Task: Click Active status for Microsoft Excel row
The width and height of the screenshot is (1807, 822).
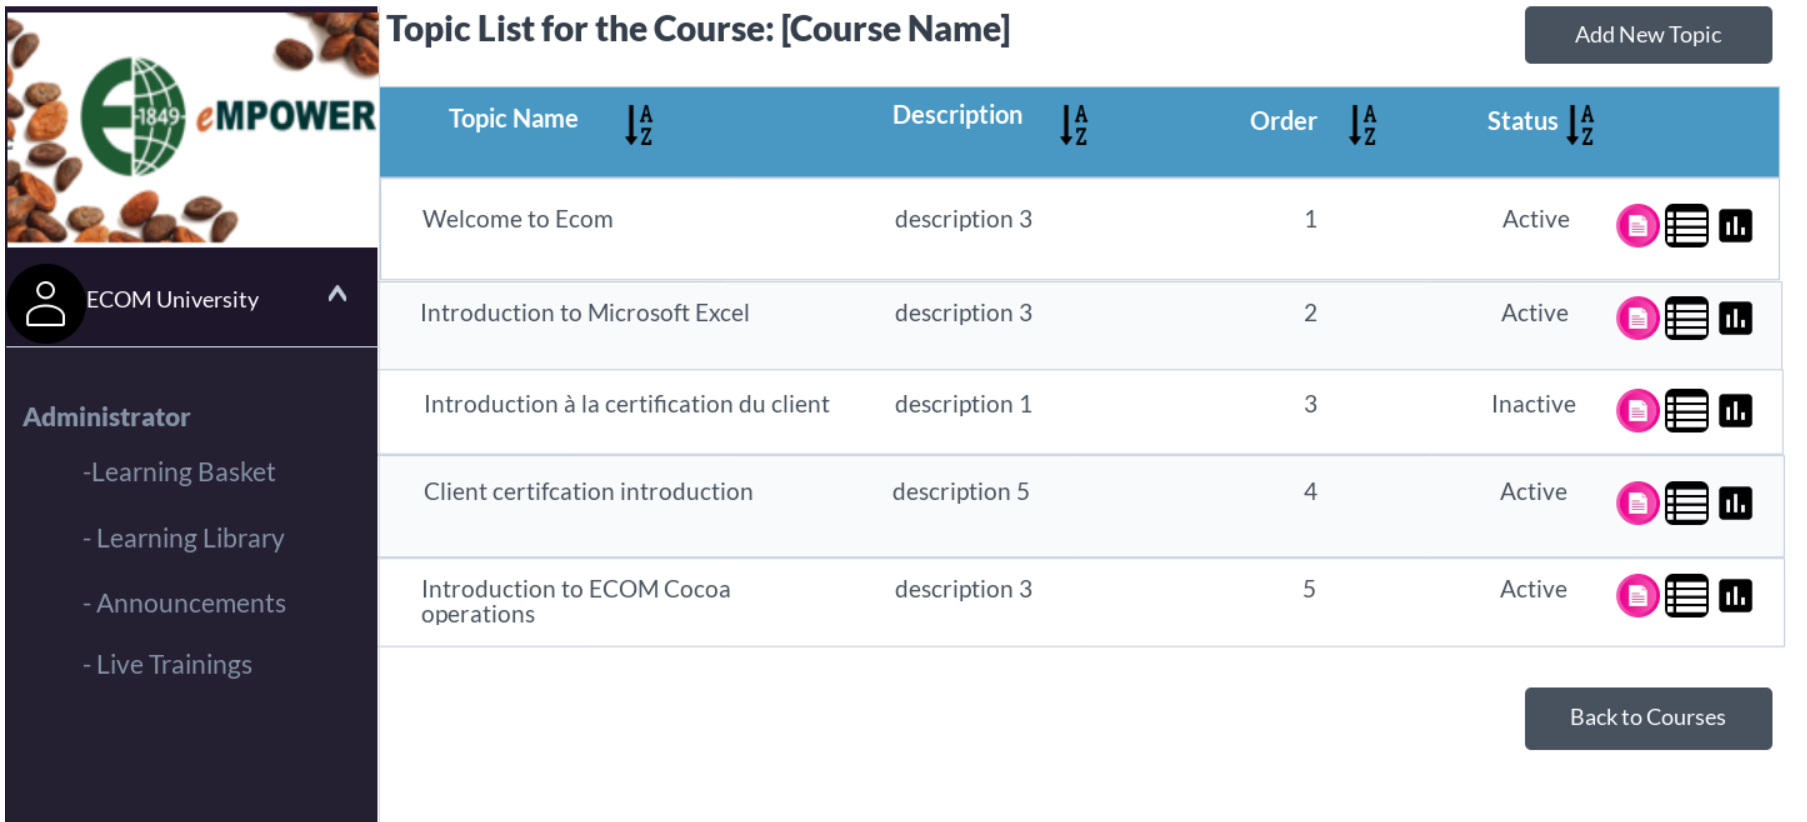Action: pos(1534,313)
